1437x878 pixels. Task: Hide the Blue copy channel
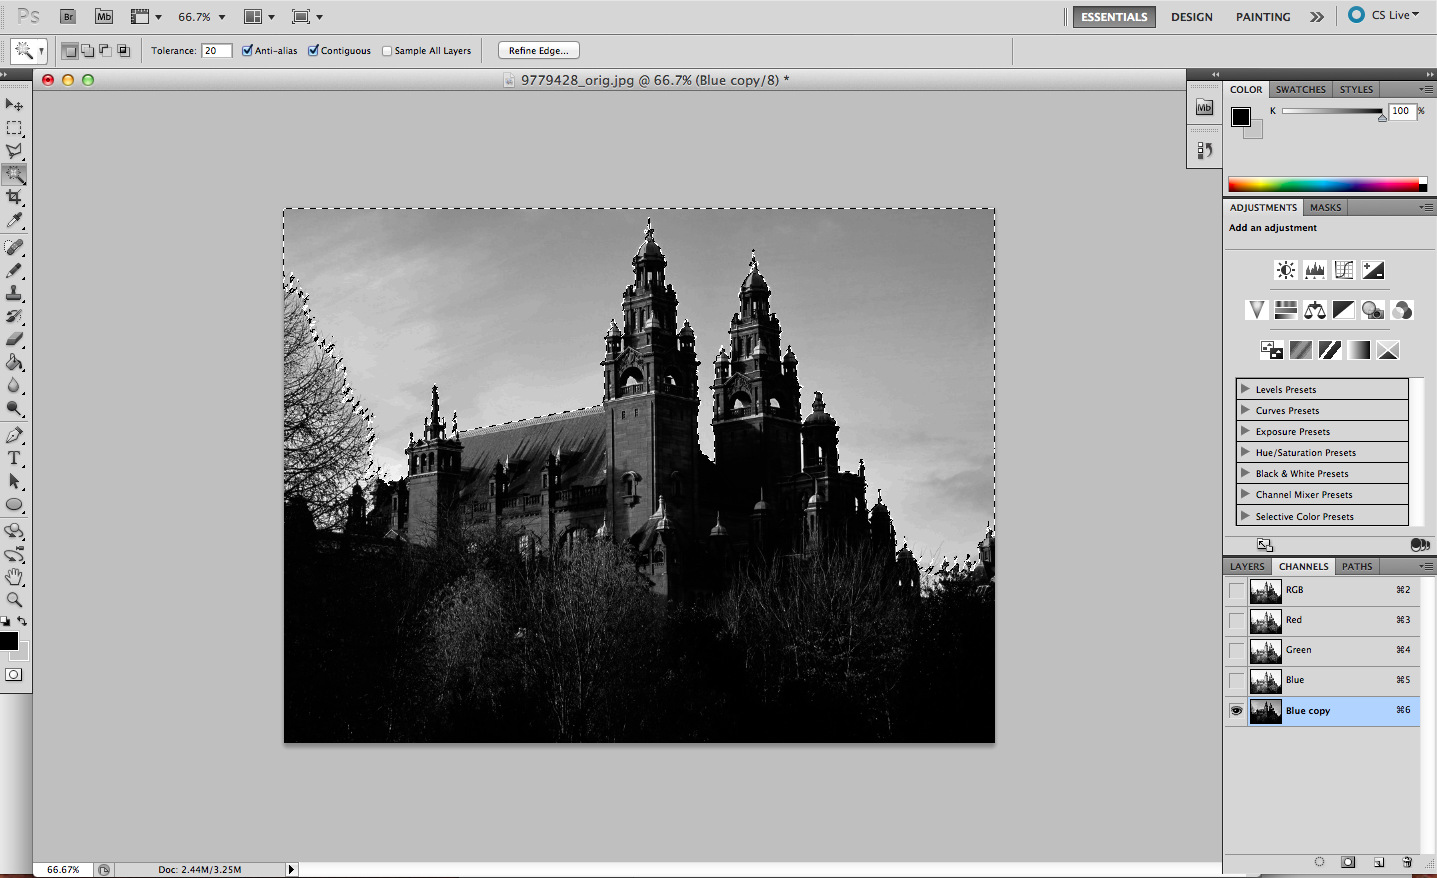click(x=1237, y=711)
